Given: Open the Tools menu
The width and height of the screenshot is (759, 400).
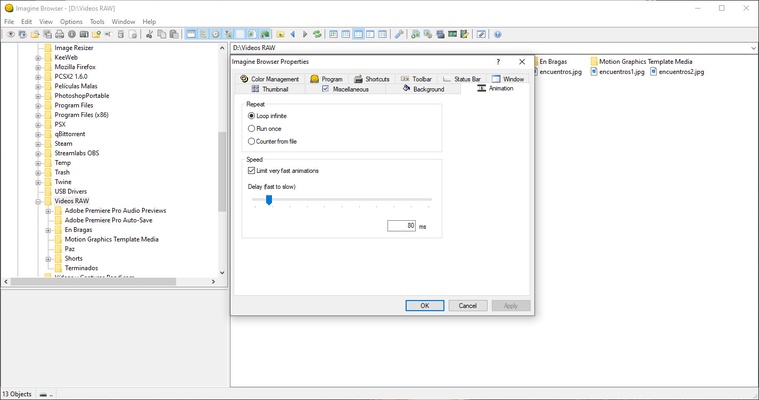Looking at the screenshot, I should (x=97, y=21).
